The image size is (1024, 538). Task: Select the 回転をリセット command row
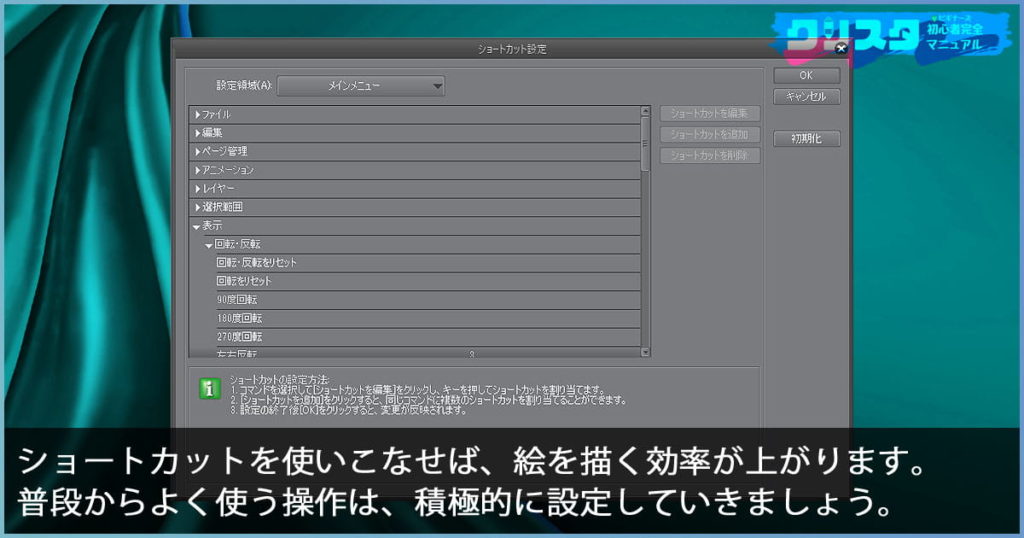pyautogui.click(x=428, y=281)
